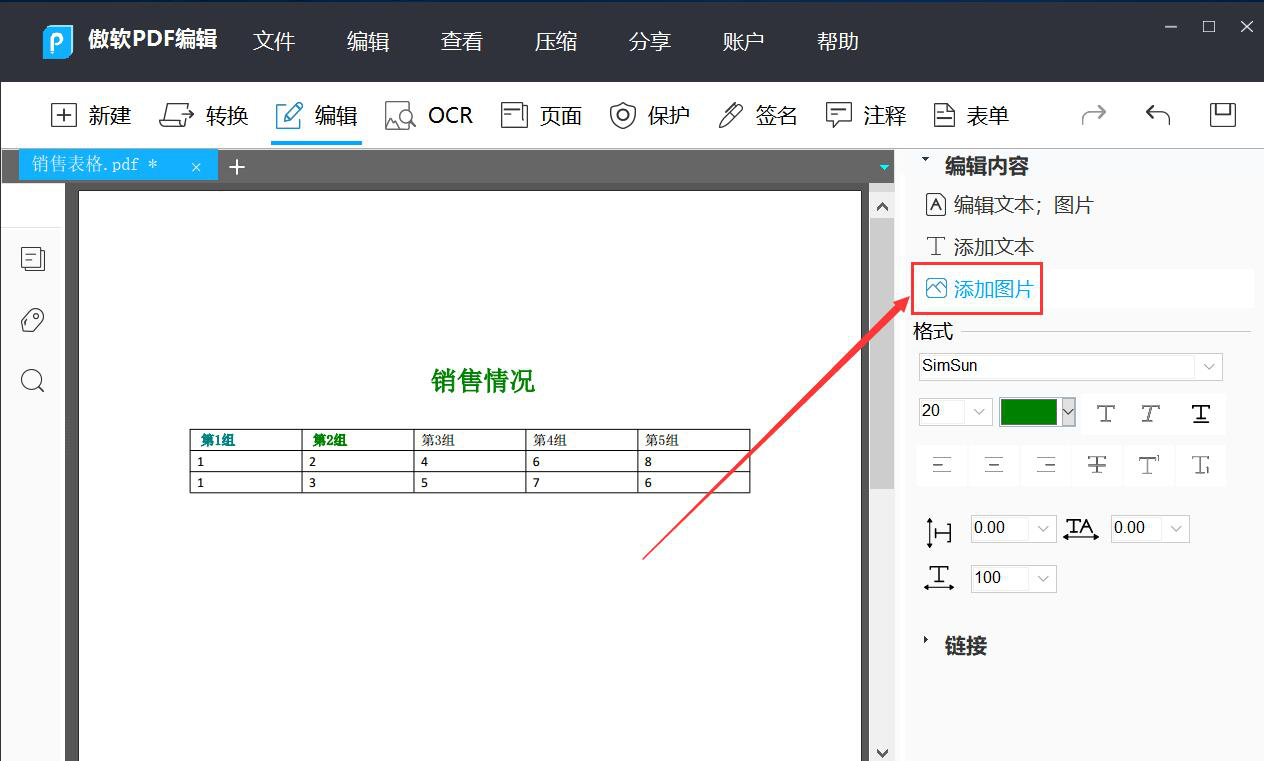1264x761 pixels.
Task: Click the horizontal scale T icon
Action: pos(939,577)
